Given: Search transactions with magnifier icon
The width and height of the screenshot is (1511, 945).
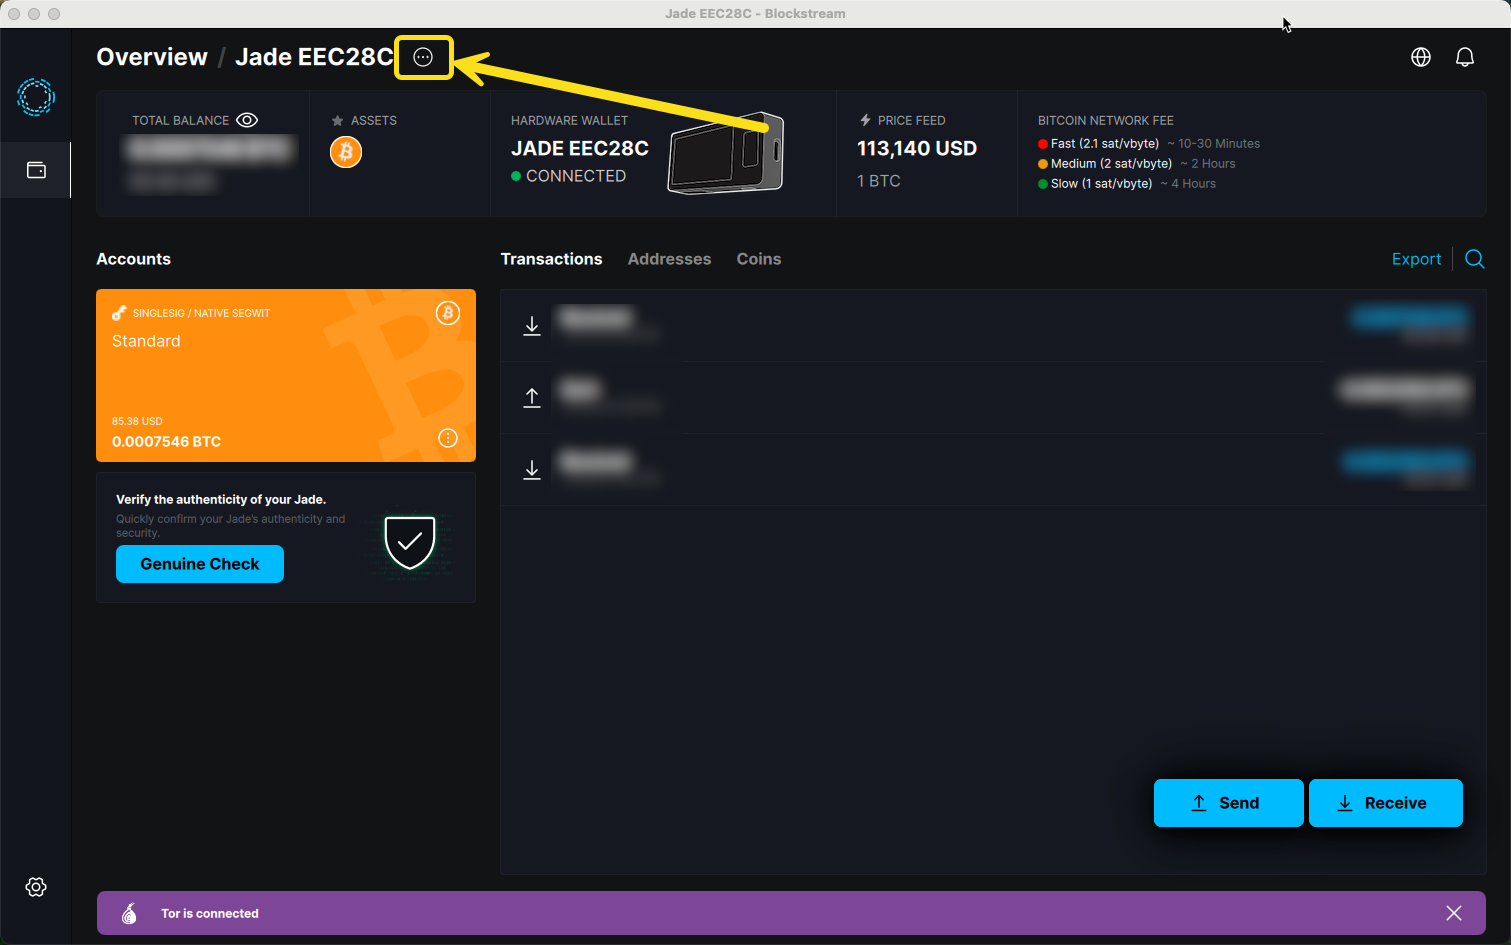Looking at the screenshot, I should (1474, 259).
